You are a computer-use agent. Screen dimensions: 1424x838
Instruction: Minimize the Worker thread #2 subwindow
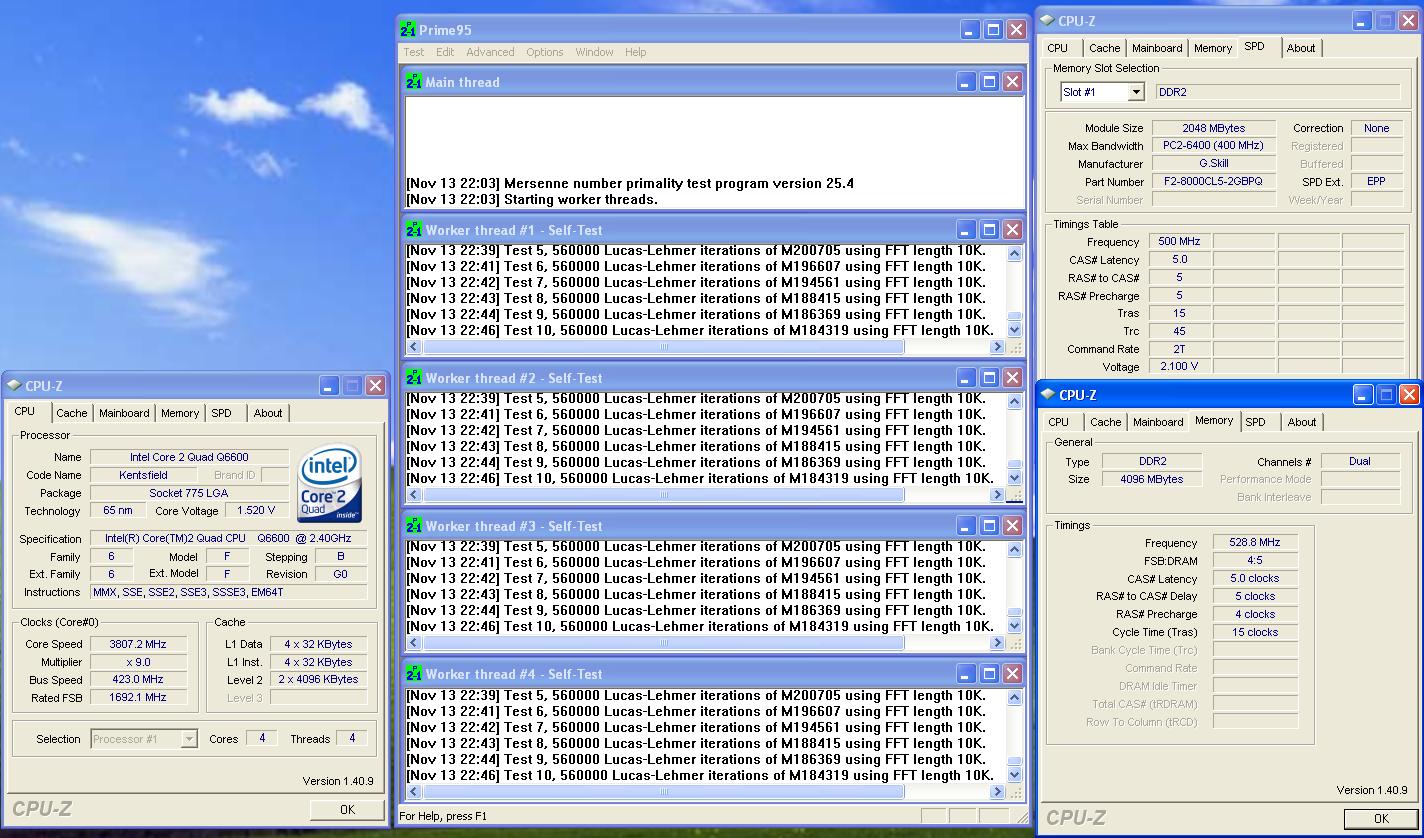(966, 378)
